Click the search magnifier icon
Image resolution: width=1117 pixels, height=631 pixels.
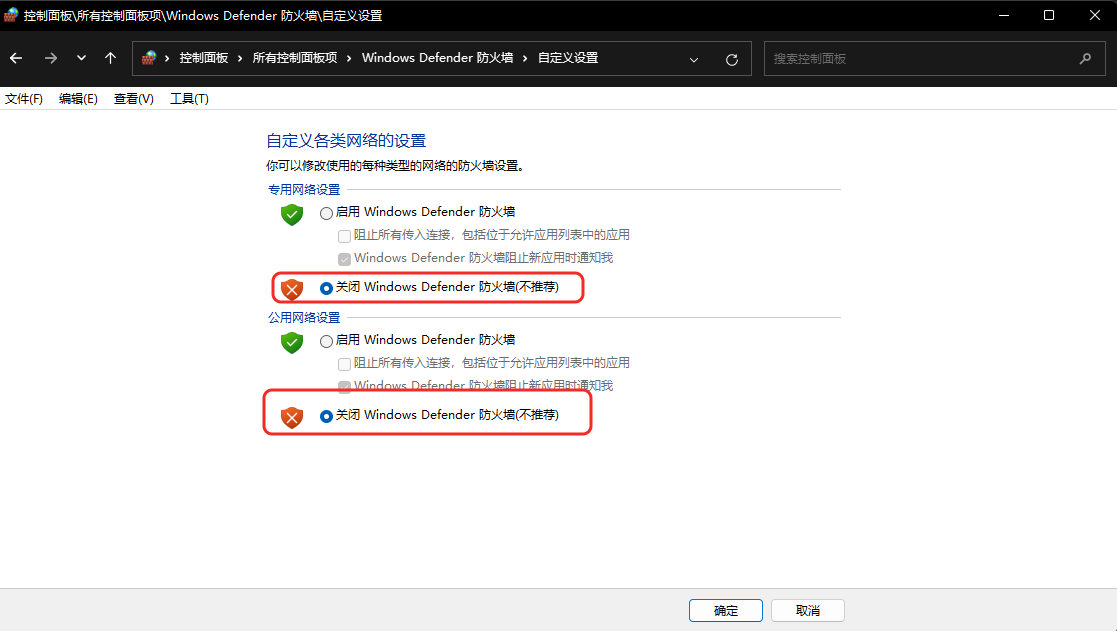[1085, 58]
